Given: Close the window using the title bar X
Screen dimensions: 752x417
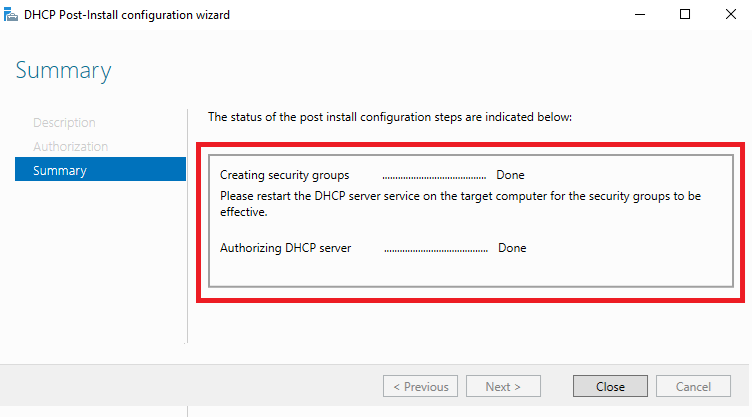Looking at the screenshot, I should (729, 14).
